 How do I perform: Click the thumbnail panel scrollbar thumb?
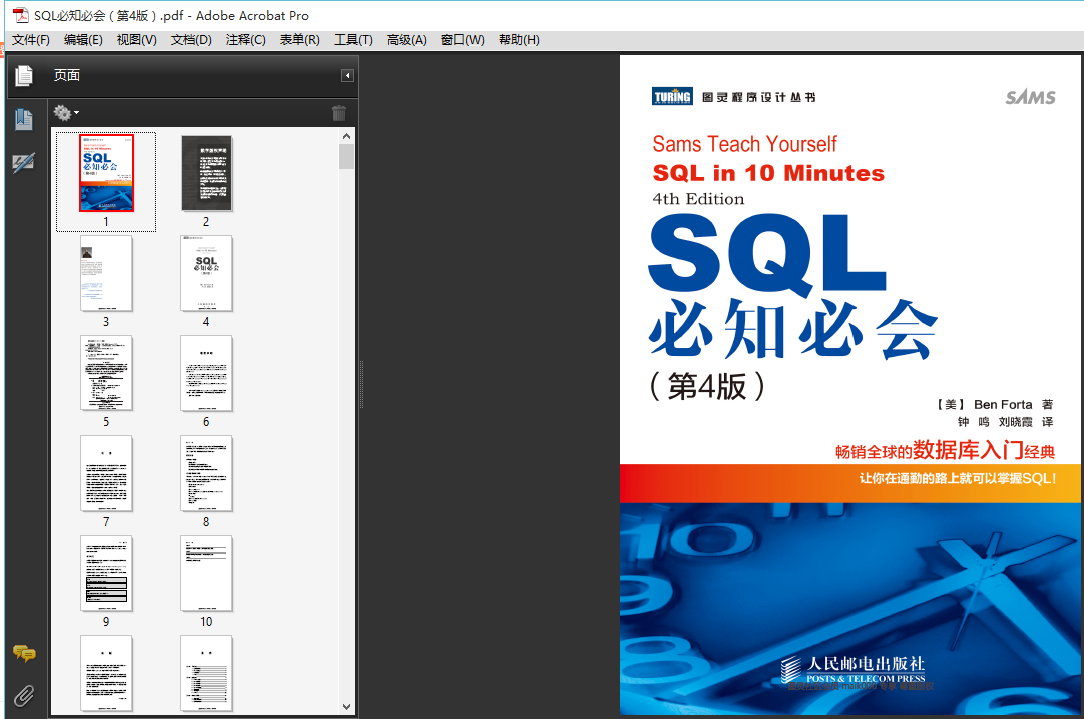point(346,156)
